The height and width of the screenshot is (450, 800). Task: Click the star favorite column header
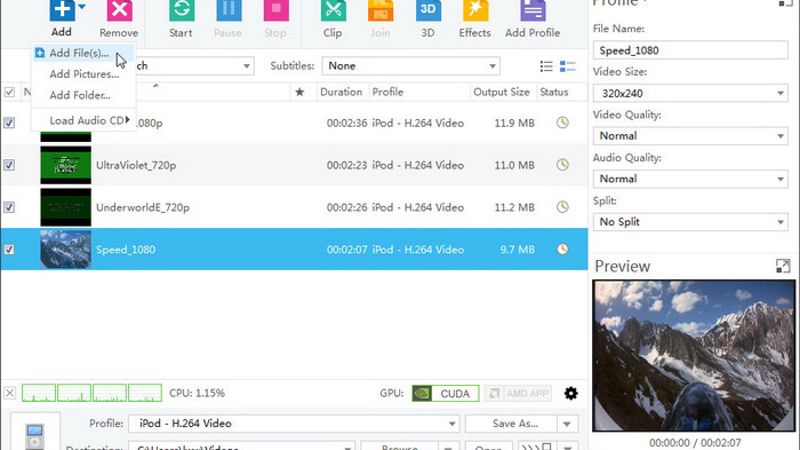tap(299, 92)
